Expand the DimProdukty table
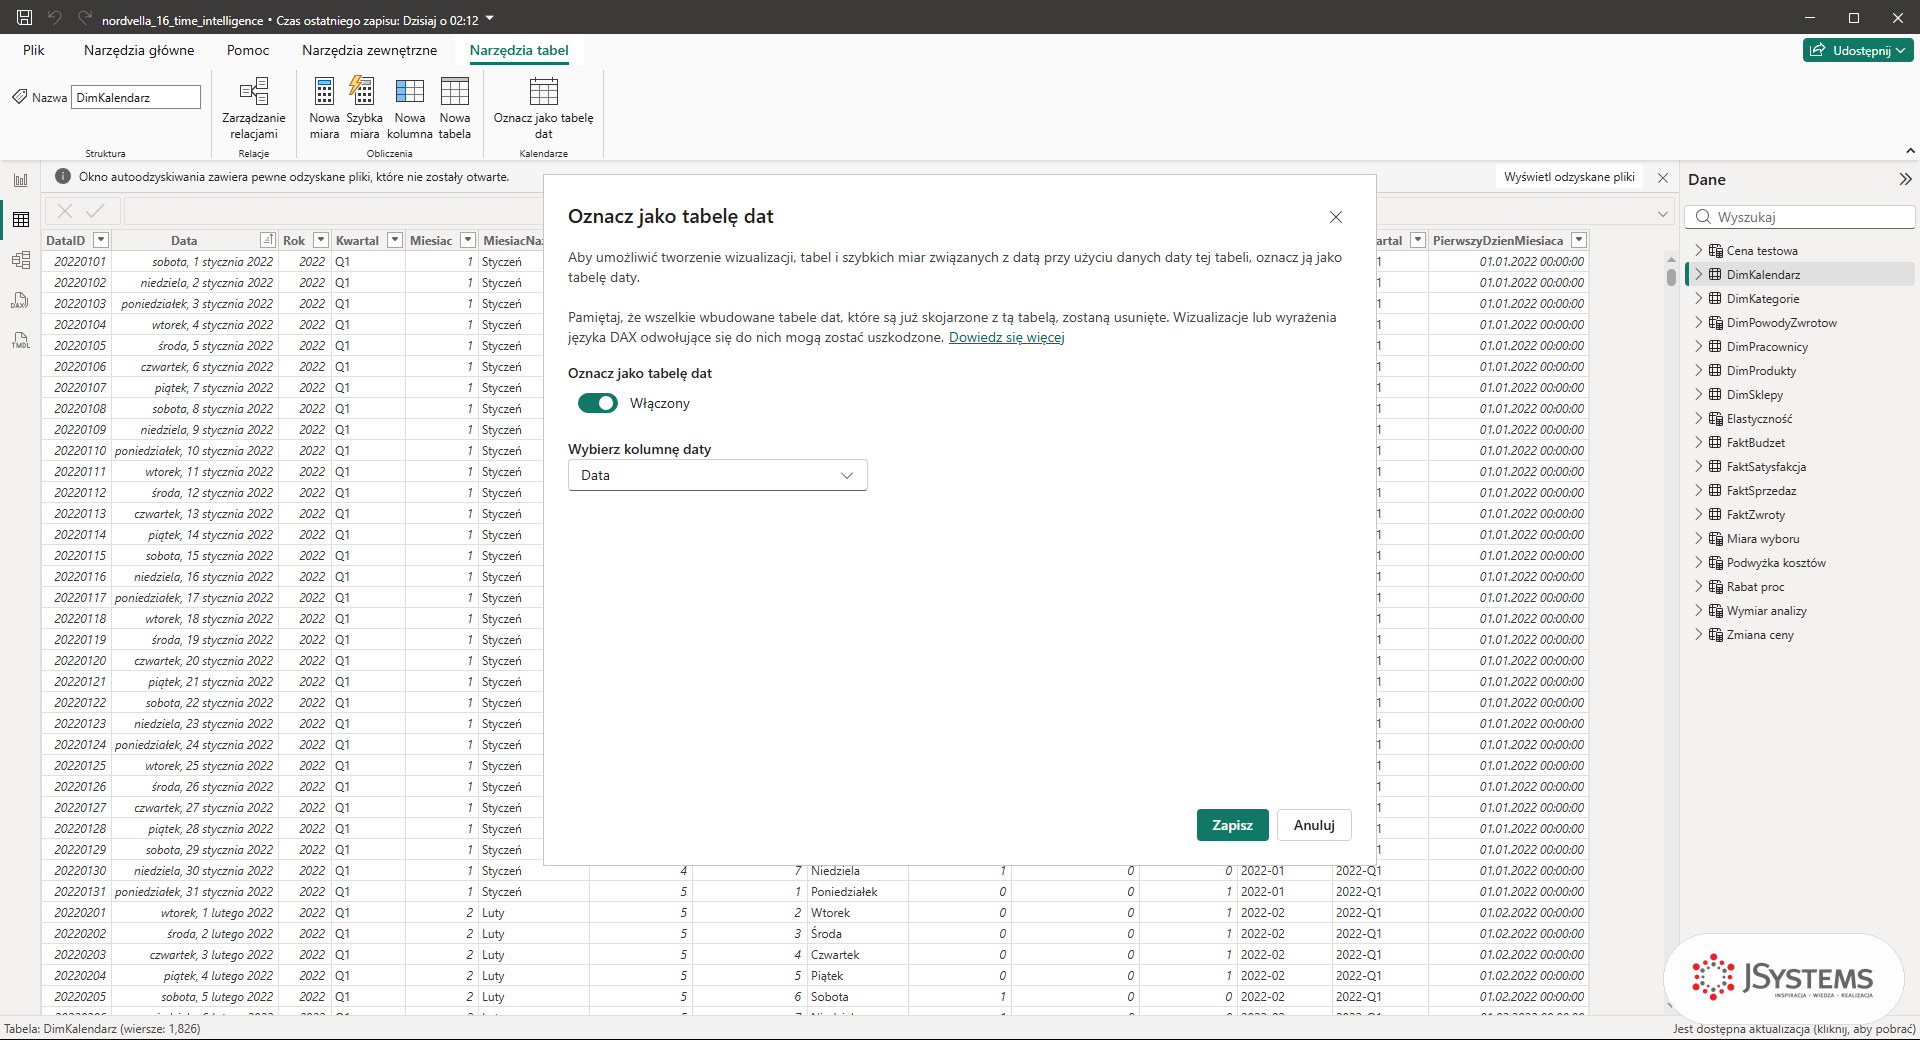The width and height of the screenshot is (1920, 1040). (1698, 370)
